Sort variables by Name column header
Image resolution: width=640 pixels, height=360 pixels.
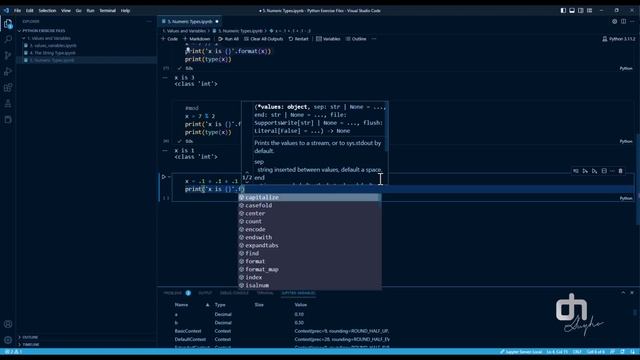click(181, 304)
